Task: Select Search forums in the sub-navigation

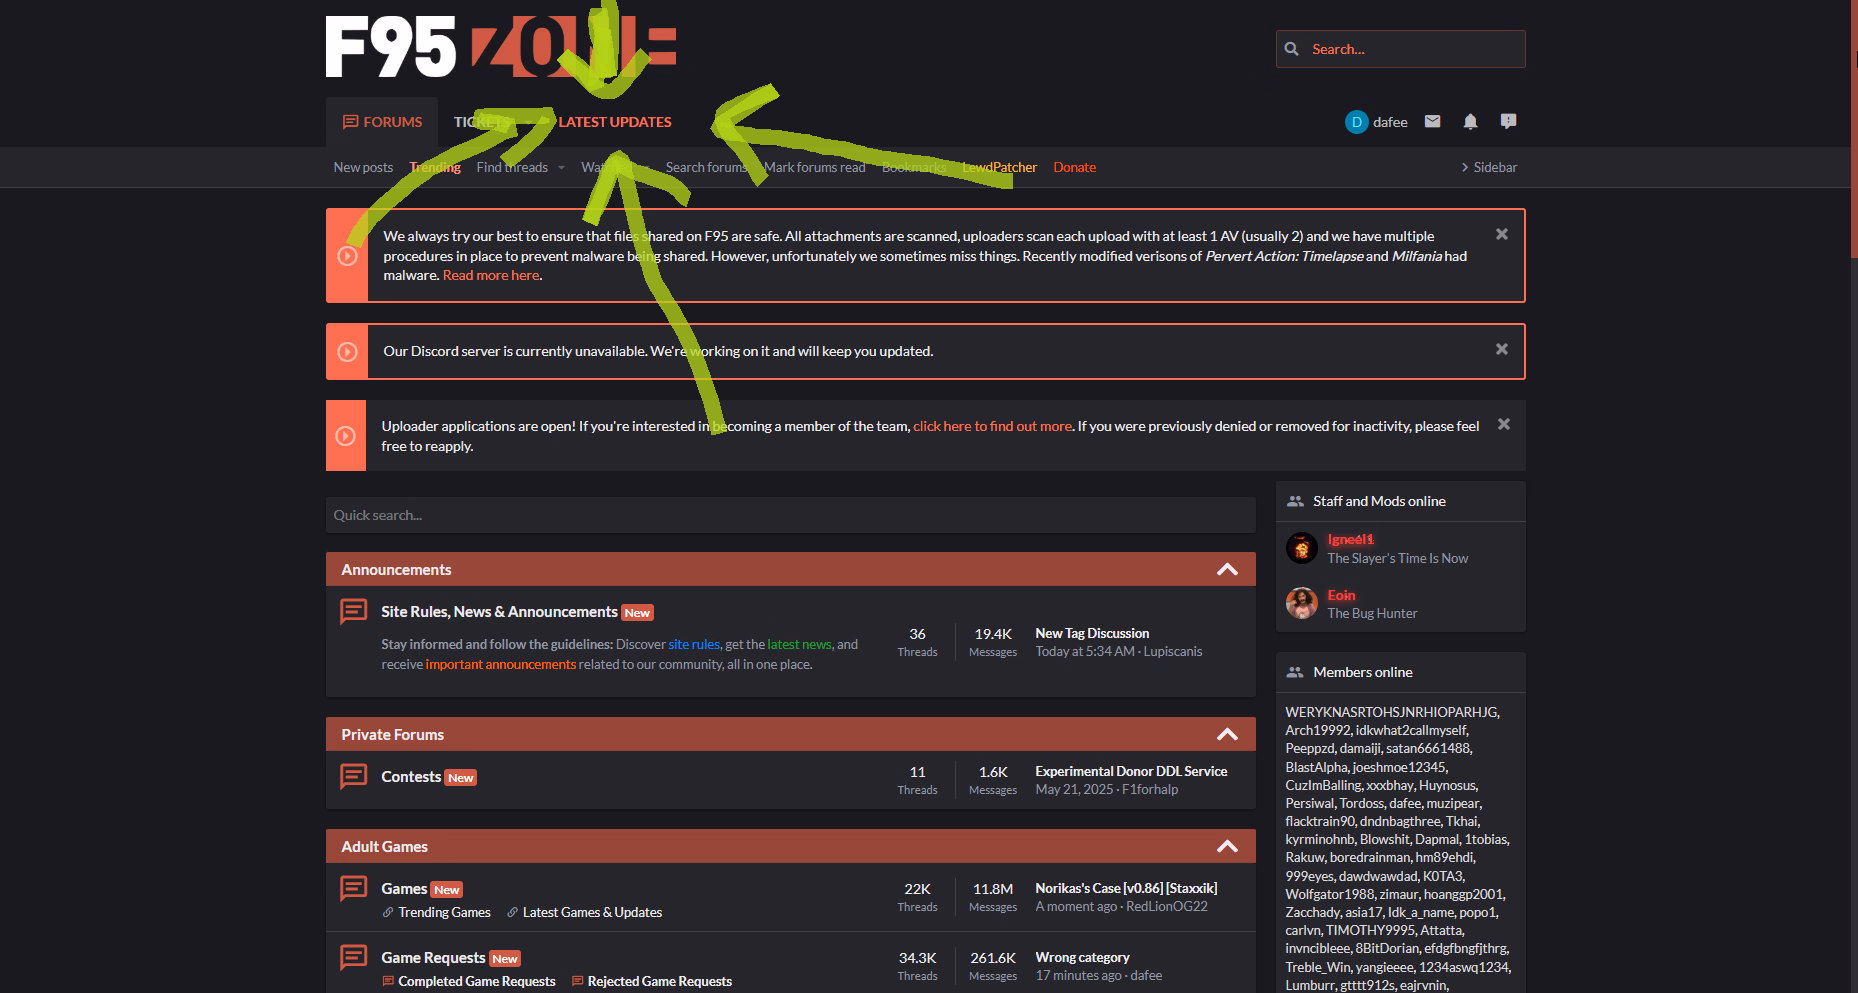Action: point(706,167)
